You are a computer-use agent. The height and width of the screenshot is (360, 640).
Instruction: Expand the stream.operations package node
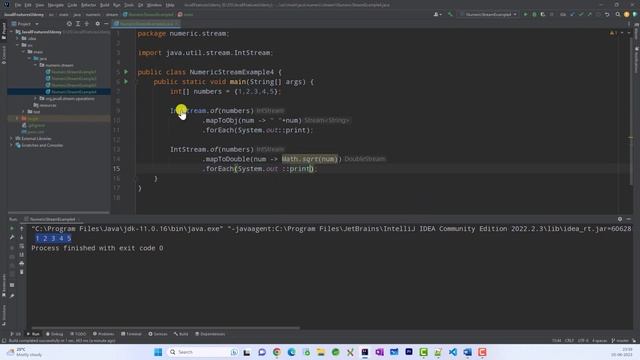pos(36,98)
